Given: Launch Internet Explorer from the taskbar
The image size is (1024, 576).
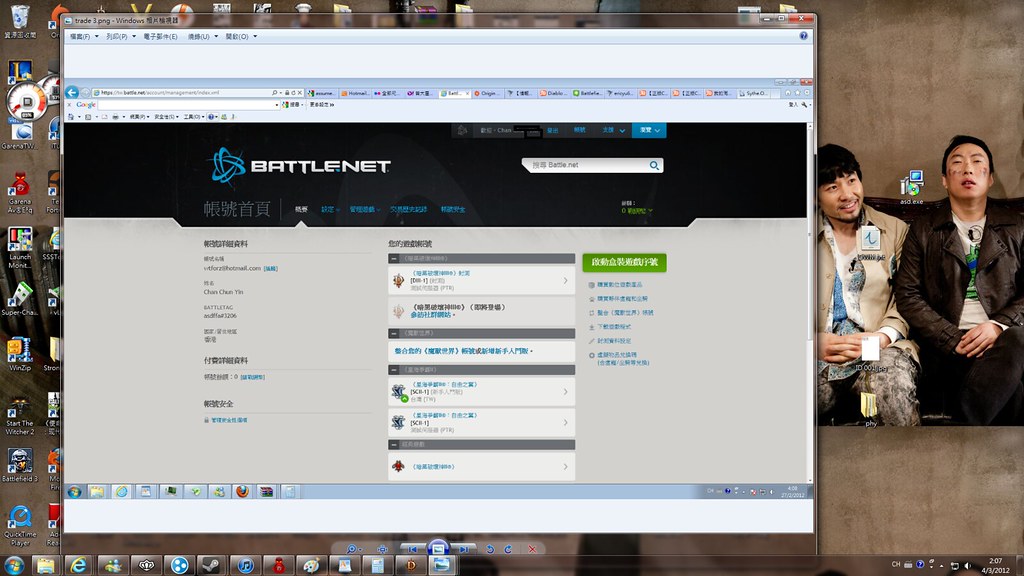Looking at the screenshot, I should coord(78,566).
